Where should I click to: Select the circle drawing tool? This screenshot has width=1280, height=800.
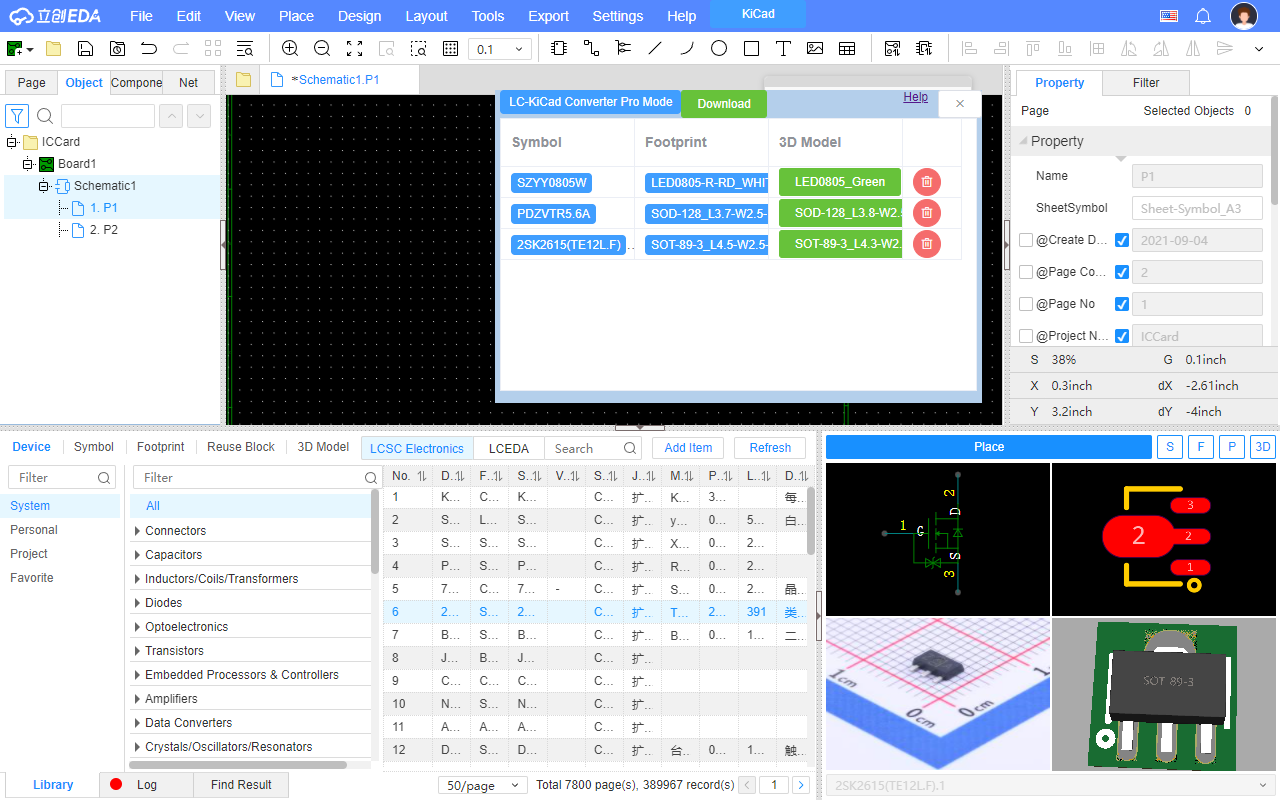coord(719,48)
